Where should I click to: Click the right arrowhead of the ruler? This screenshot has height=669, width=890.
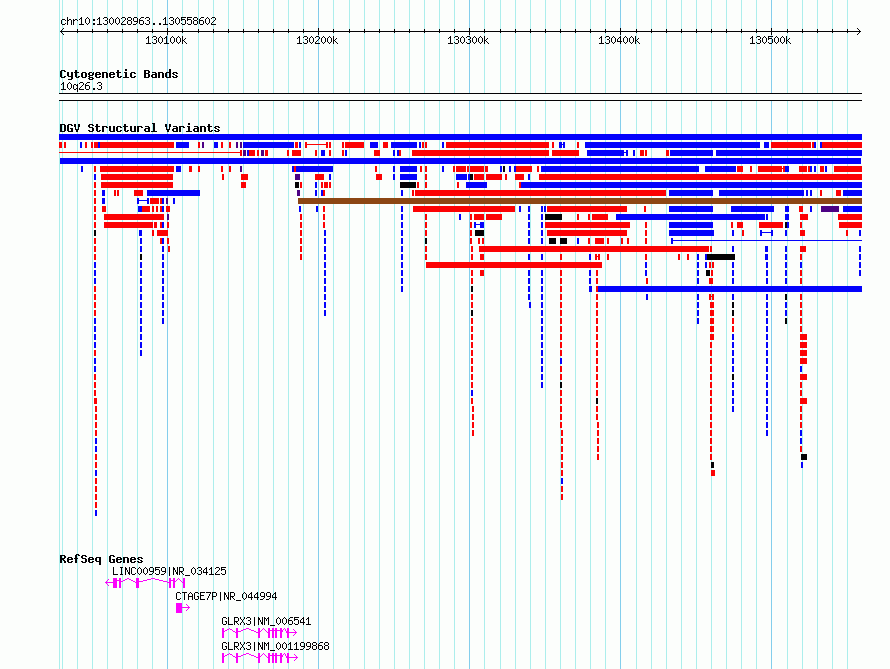coord(859,31)
